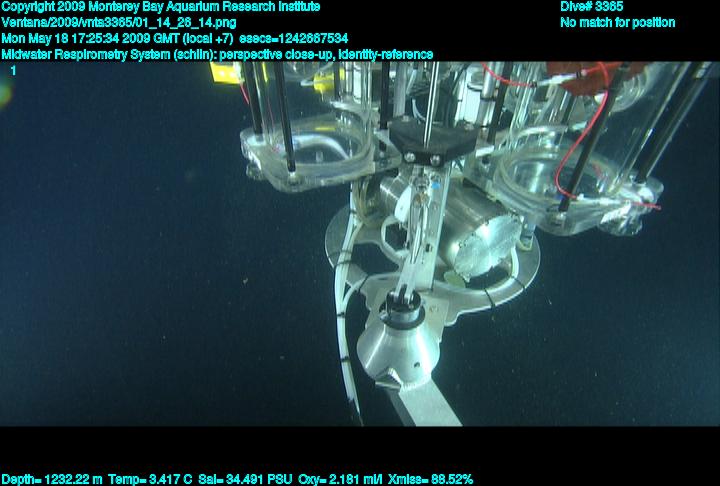Click the 'No match for position' text
Viewport: 720px width, 486px height.
click(618, 23)
